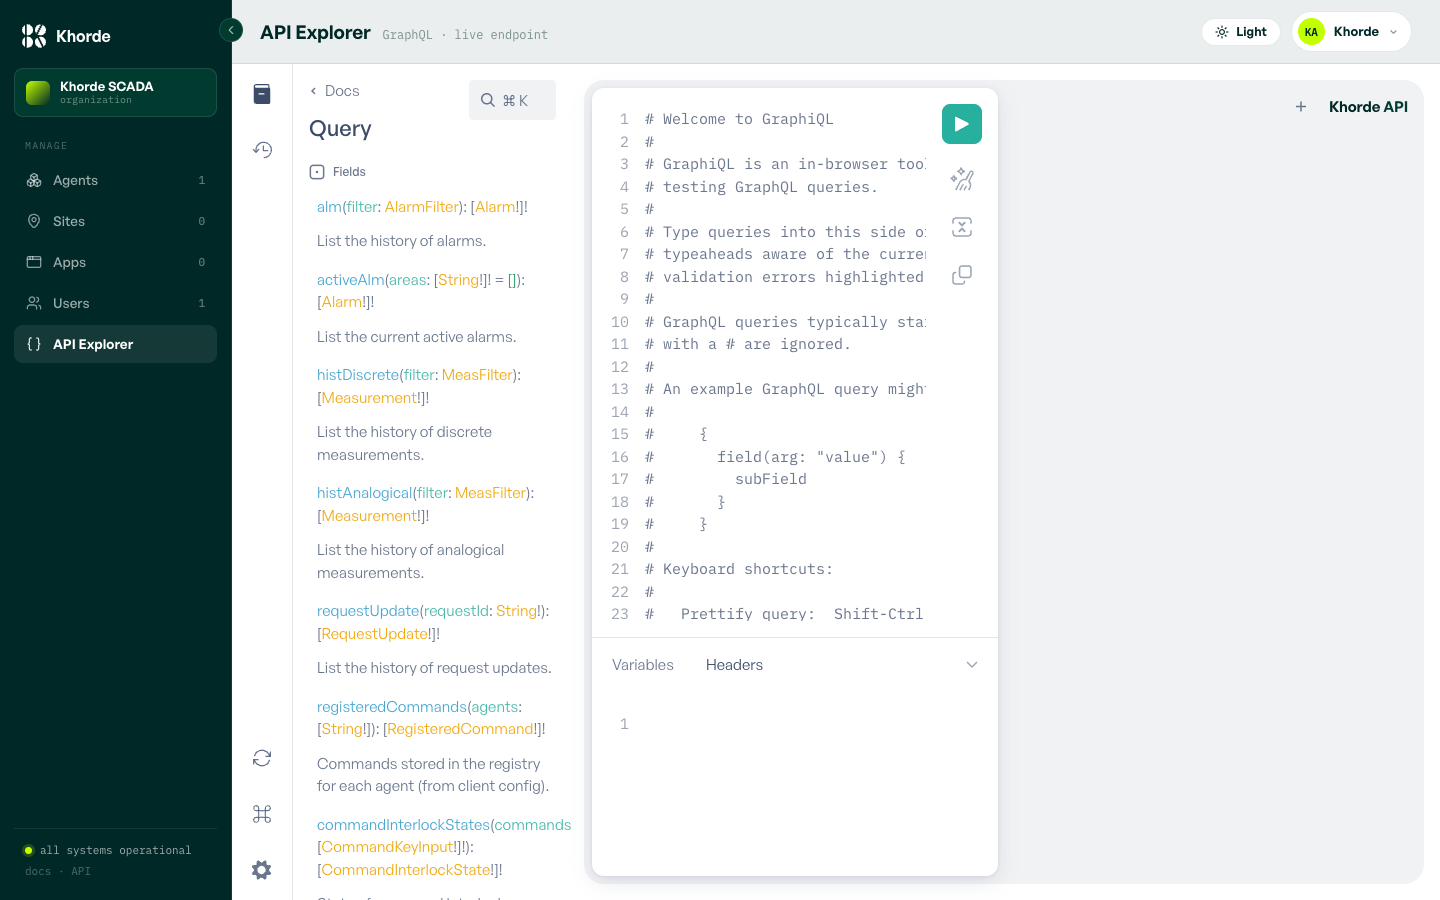Image resolution: width=1440 pixels, height=900 pixels.
Task: Open CommandKeyInput type link
Action: 388,847
